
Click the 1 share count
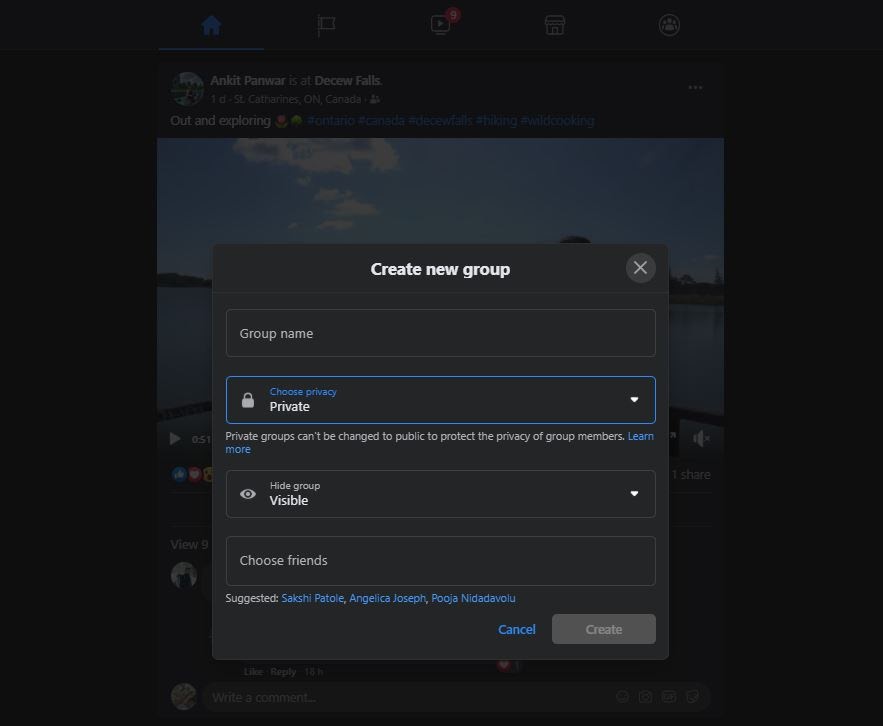pos(691,475)
